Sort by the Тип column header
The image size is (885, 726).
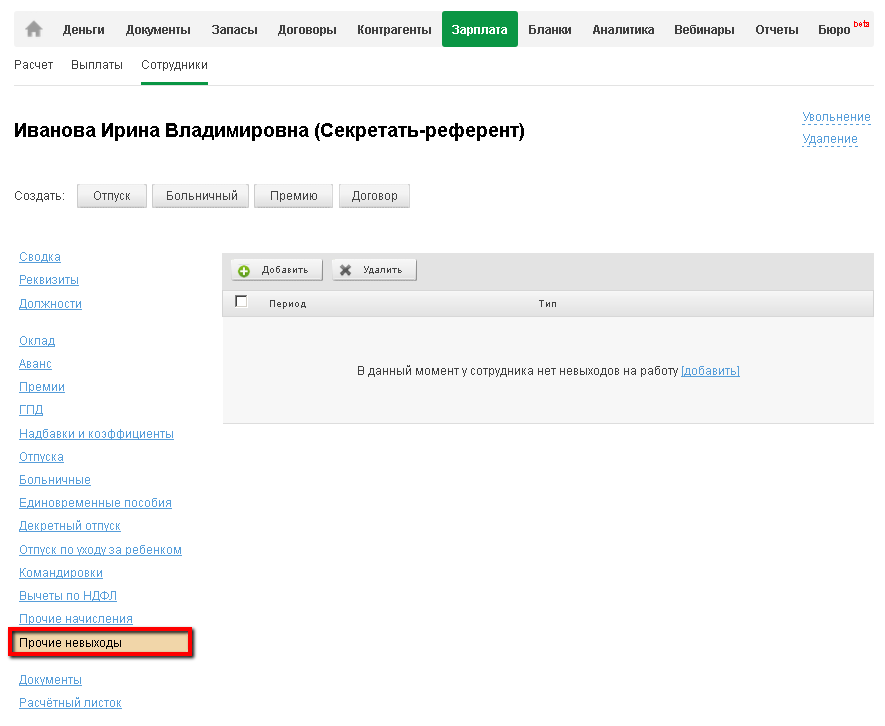pyautogui.click(x=547, y=304)
